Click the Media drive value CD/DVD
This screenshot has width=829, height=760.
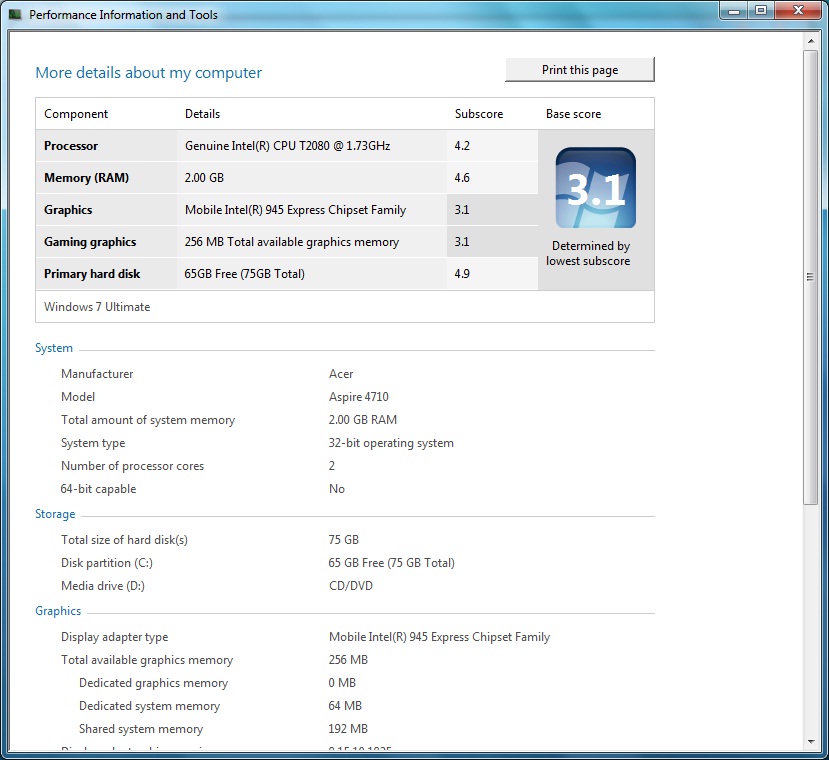pos(351,586)
